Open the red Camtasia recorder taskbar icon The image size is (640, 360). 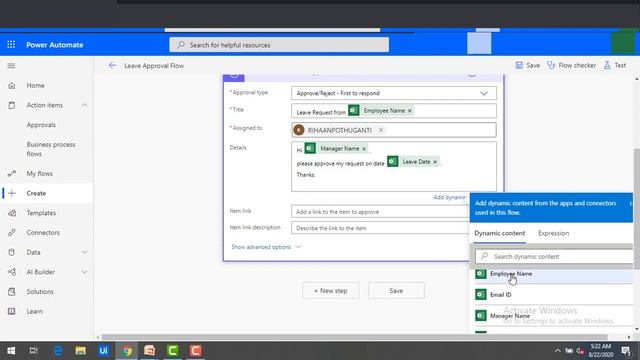[x=196, y=351]
